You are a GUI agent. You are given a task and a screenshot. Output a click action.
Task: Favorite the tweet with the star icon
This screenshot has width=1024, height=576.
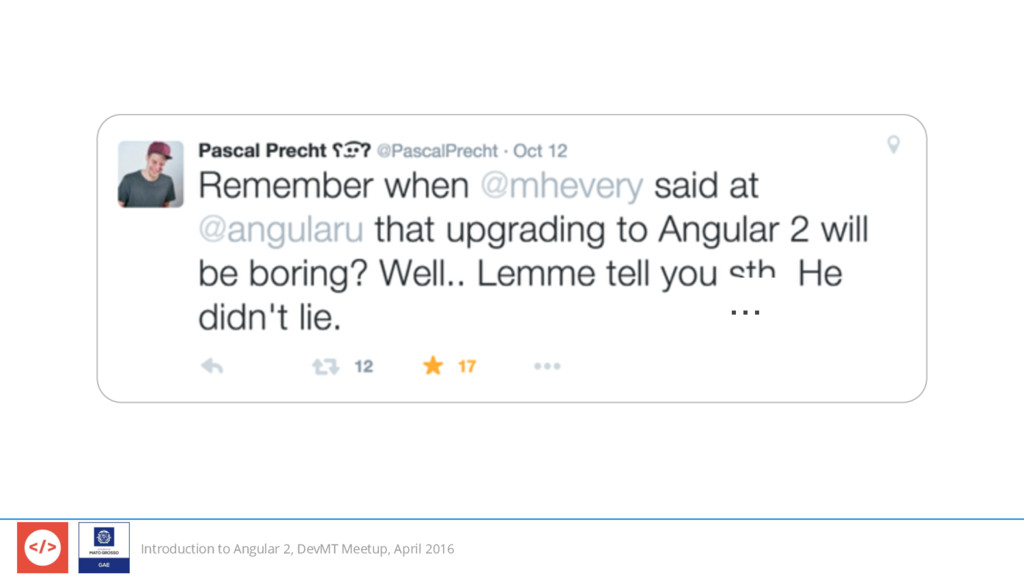click(432, 366)
